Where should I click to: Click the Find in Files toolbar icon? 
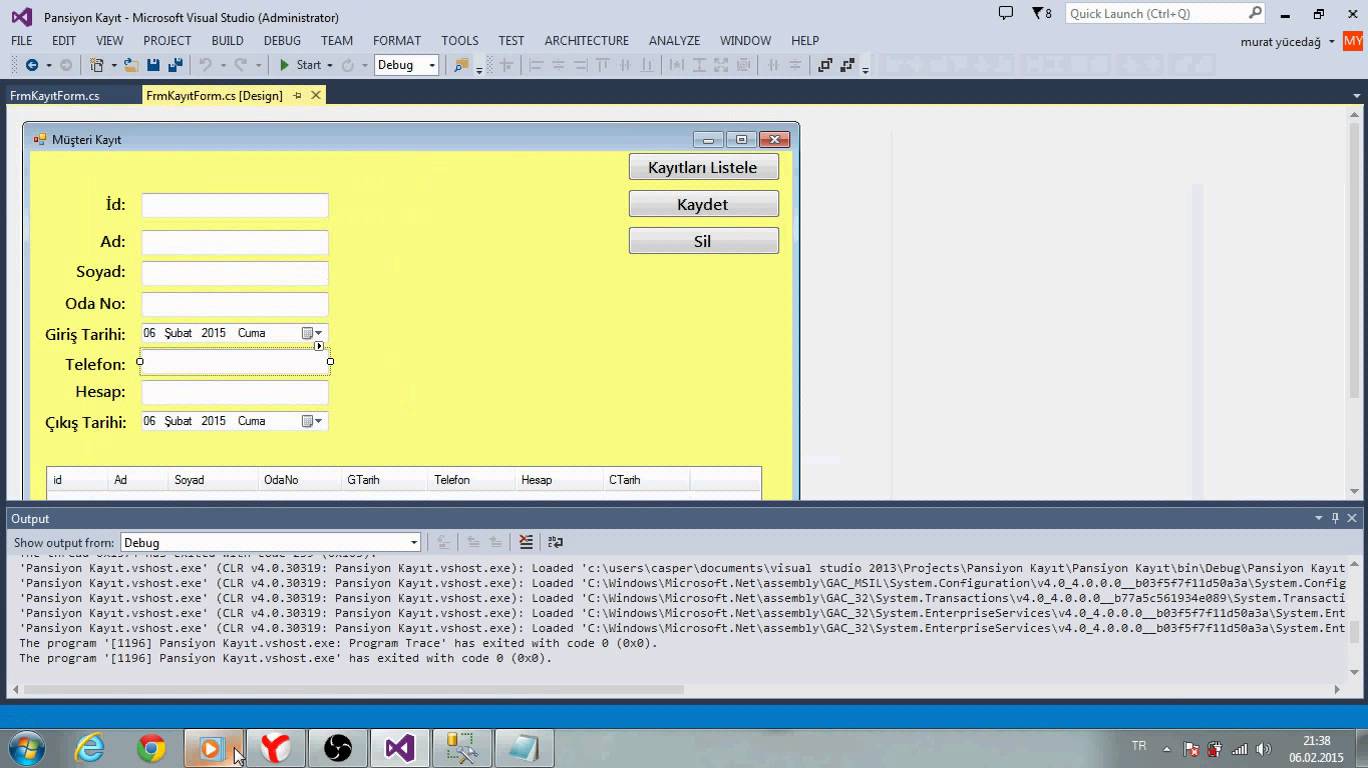click(461, 65)
